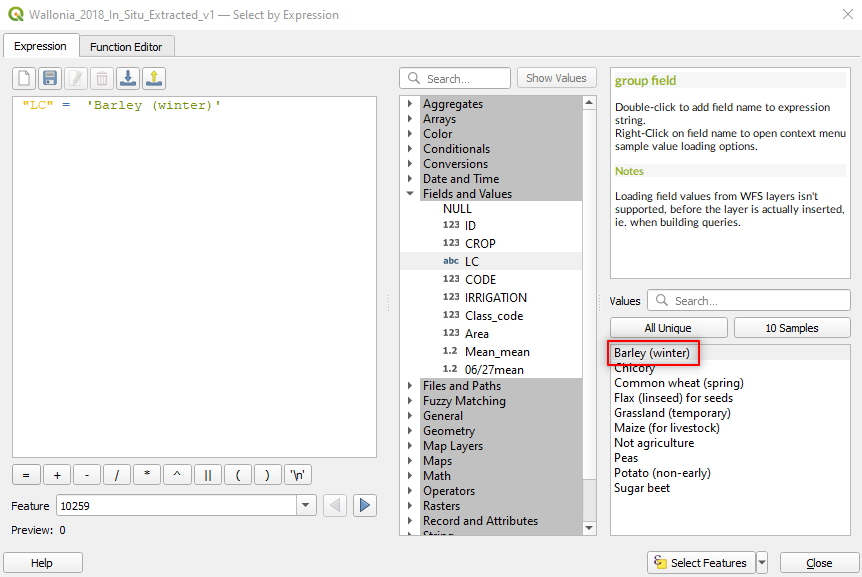The width and height of the screenshot is (862, 577).
Task: Open the Feature dropdown list
Action: [306, 505]
